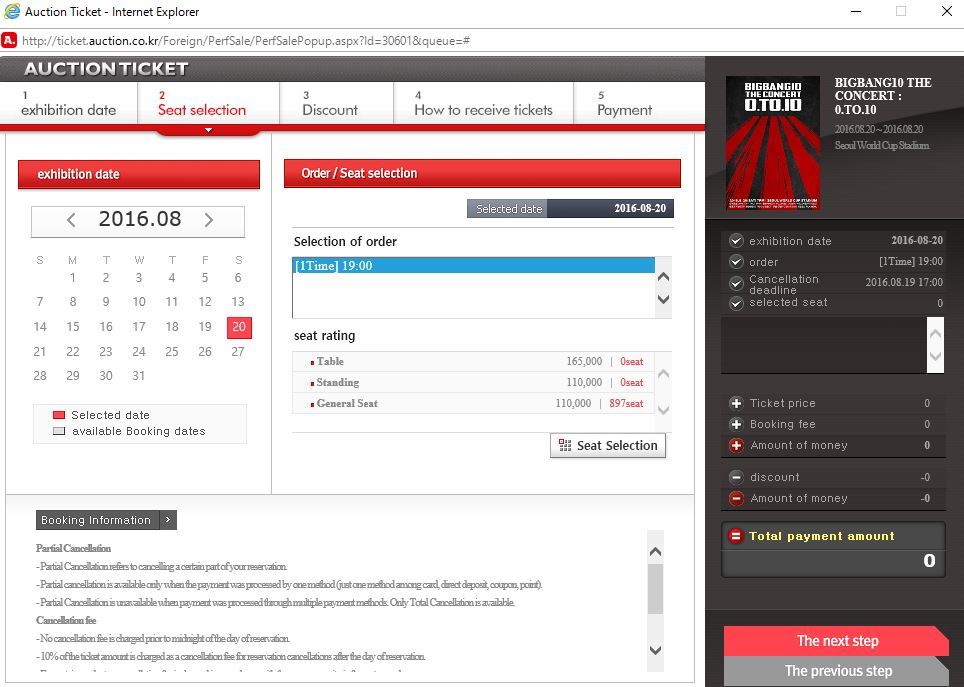
Task: Click check icon beside selected seat
Action: (736, 303)
